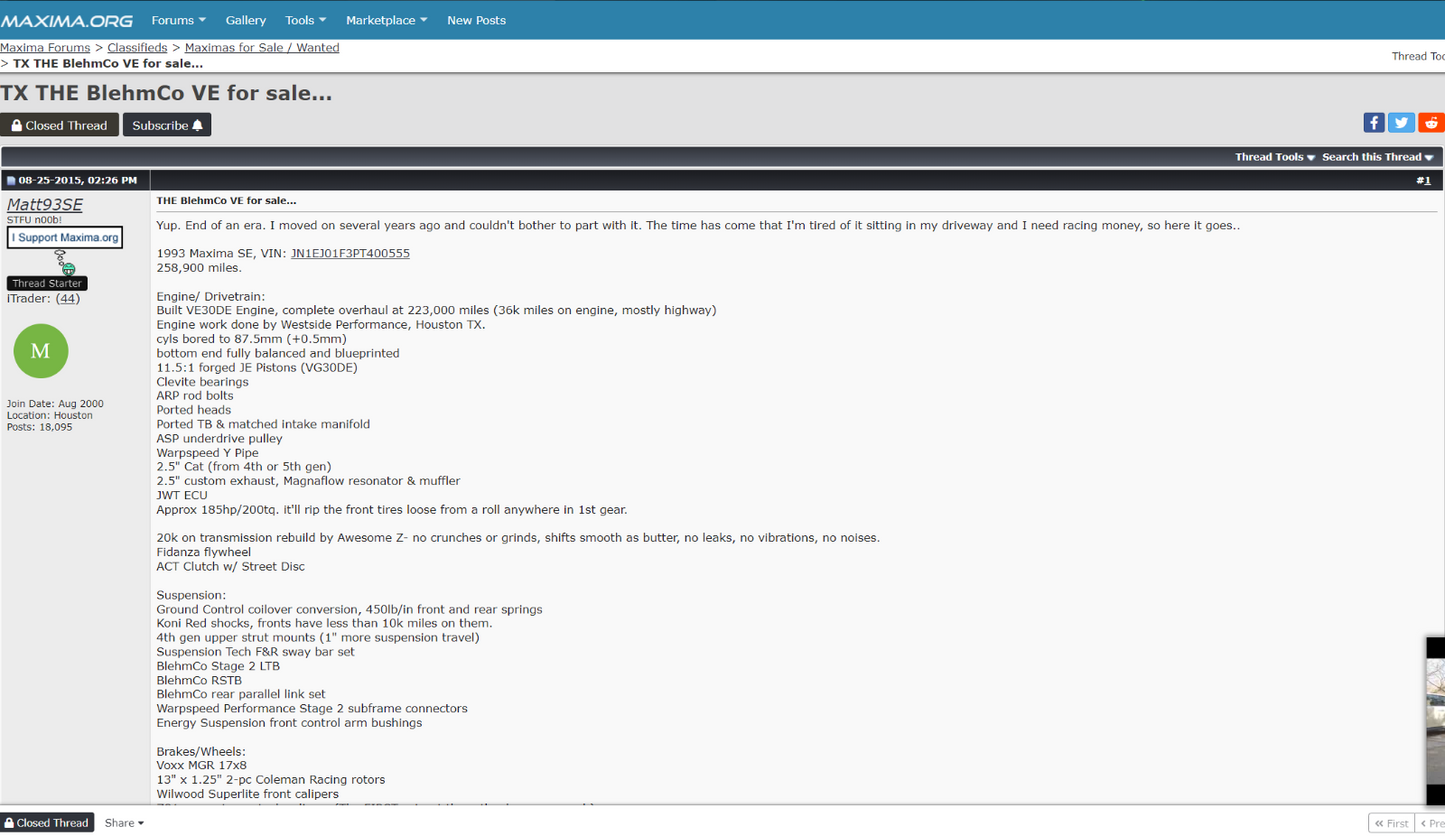
Task: Open the Marketplace dropdown
Action: (x=386, y=20)
